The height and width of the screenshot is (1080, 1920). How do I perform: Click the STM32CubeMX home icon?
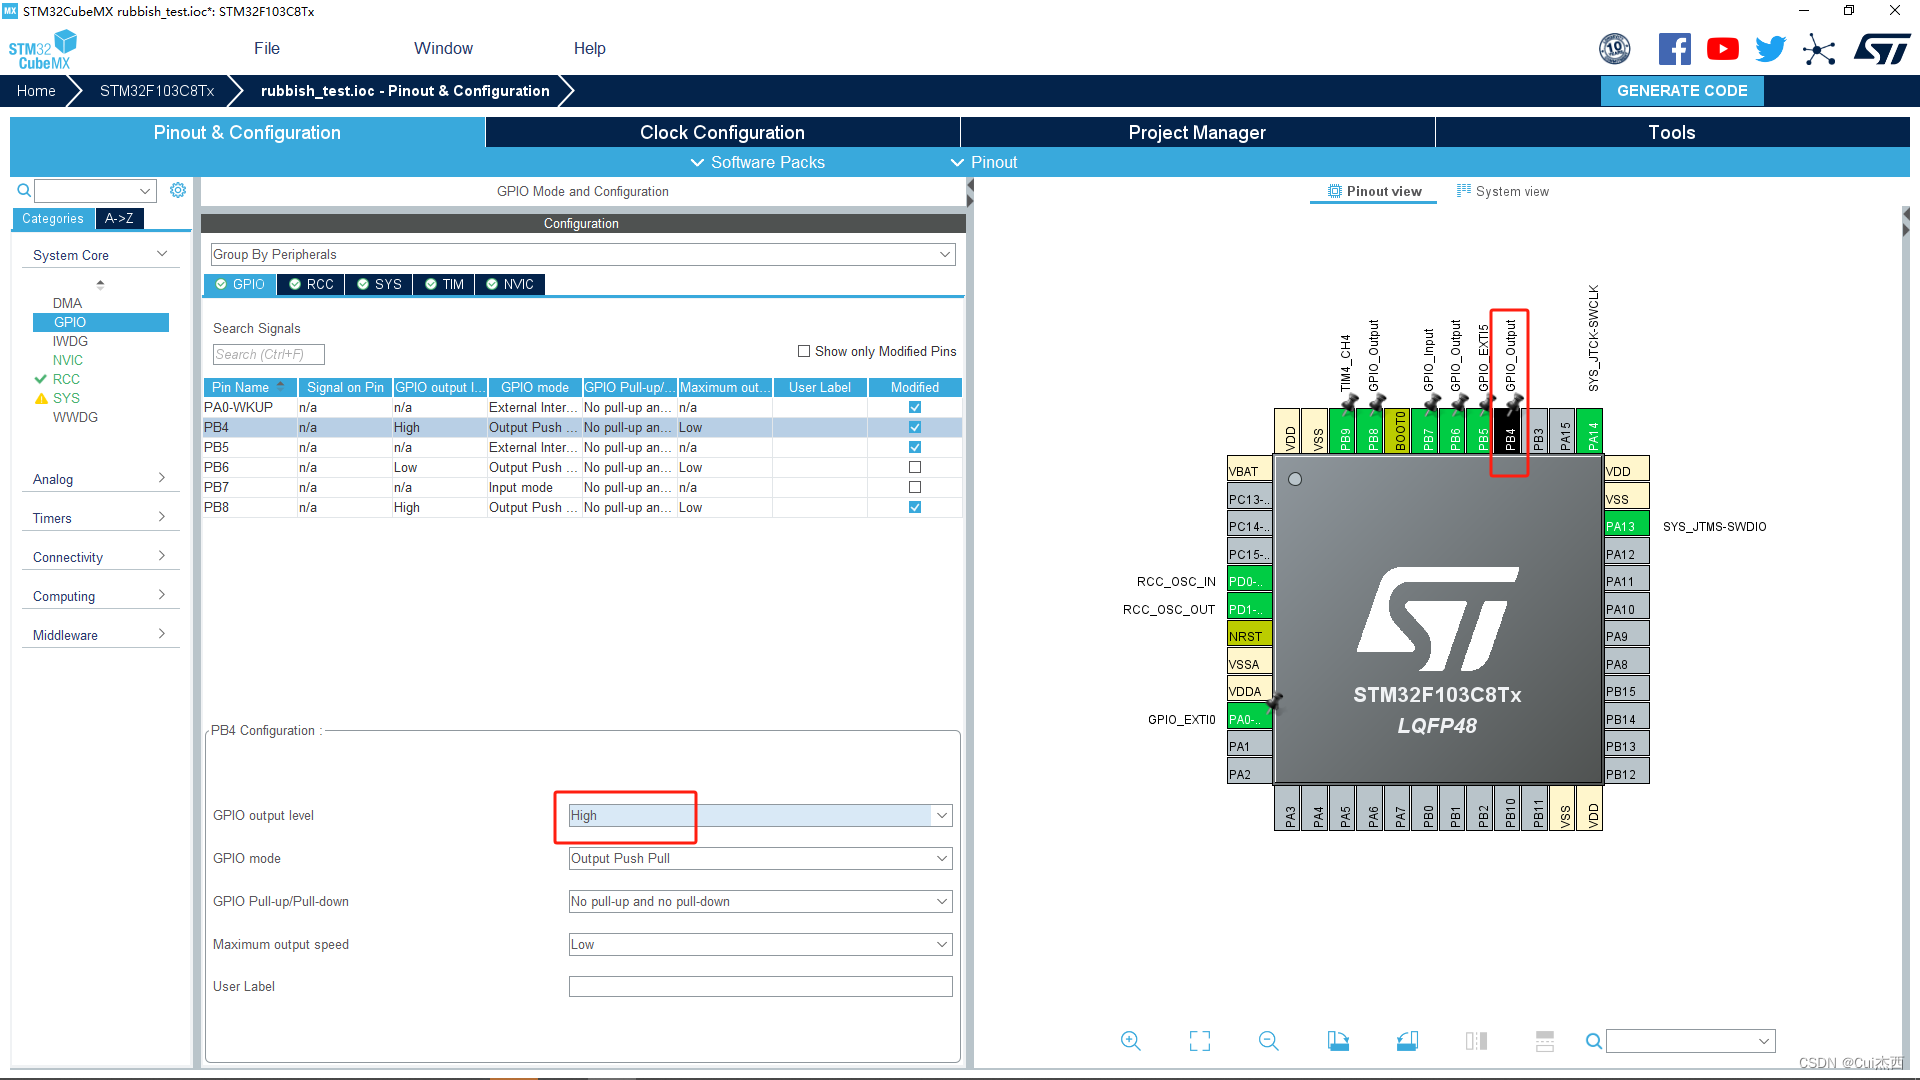tap(34, 90)
